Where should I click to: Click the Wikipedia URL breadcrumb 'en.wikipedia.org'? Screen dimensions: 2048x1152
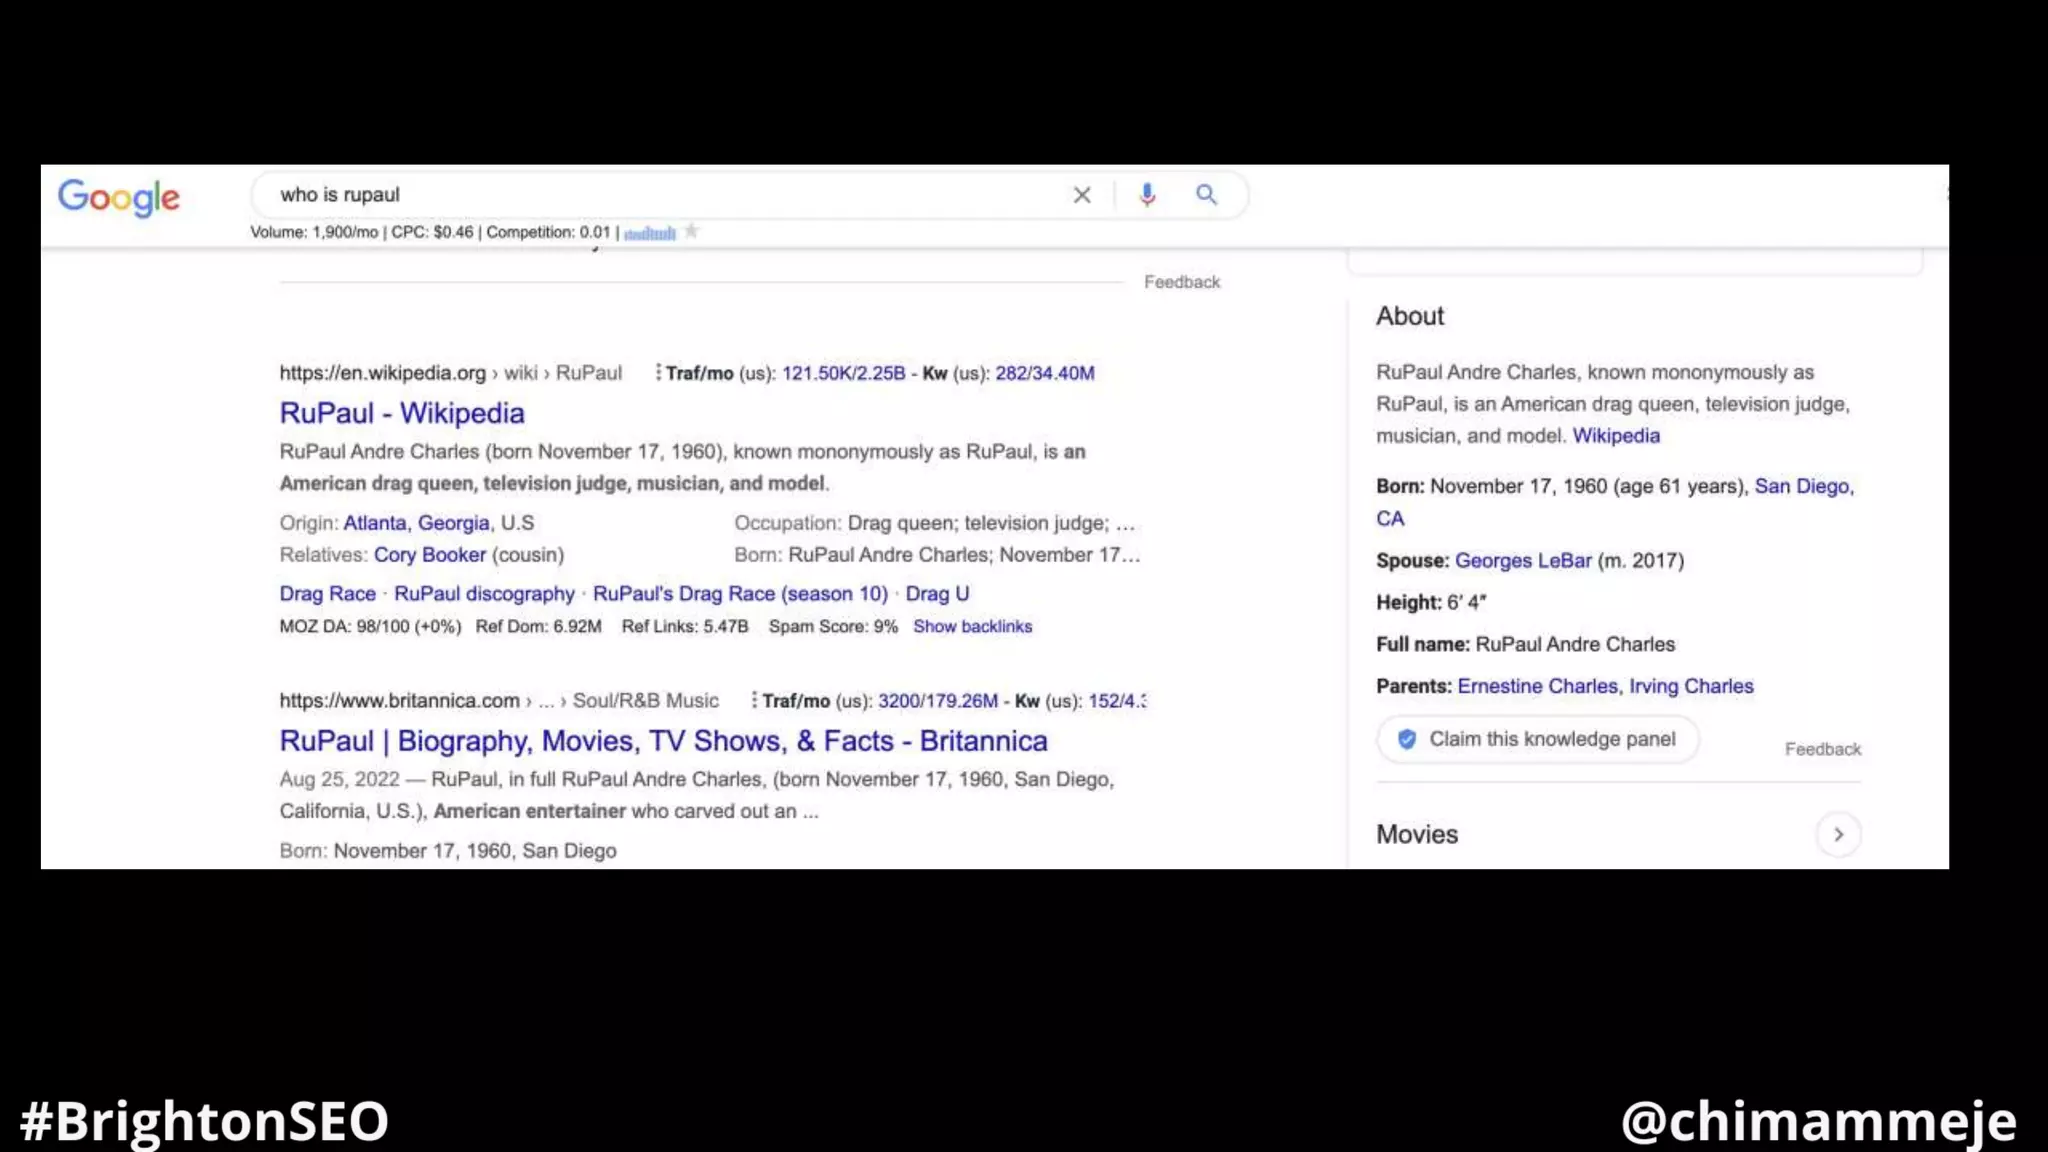[382, 373]
